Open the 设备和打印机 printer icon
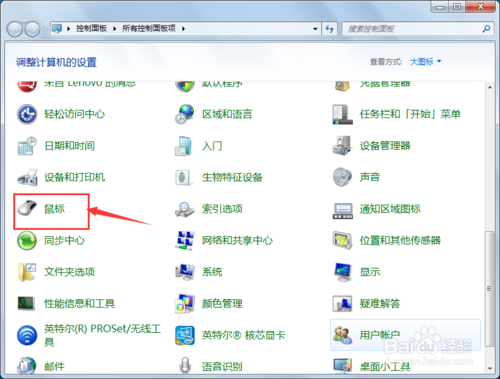This screenshot has height=379, width=500. tap(27, 177)
